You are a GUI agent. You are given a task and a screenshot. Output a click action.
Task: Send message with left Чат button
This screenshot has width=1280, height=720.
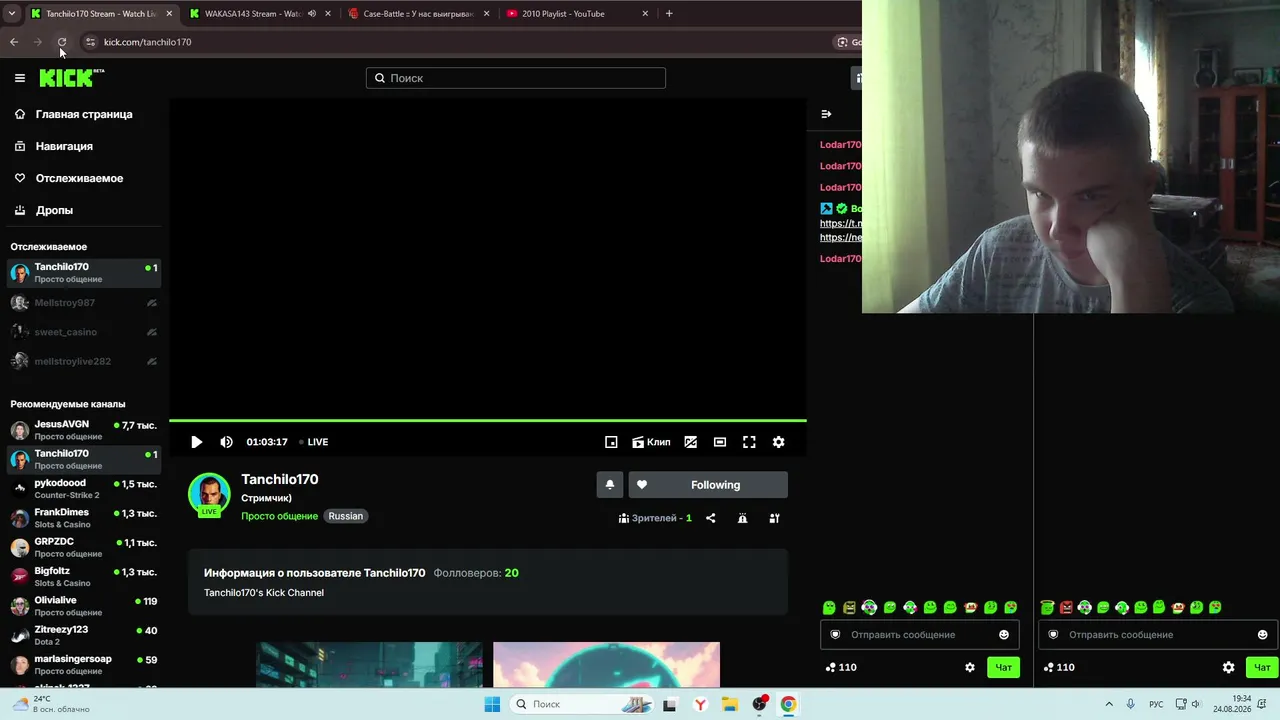[1003, 667]
